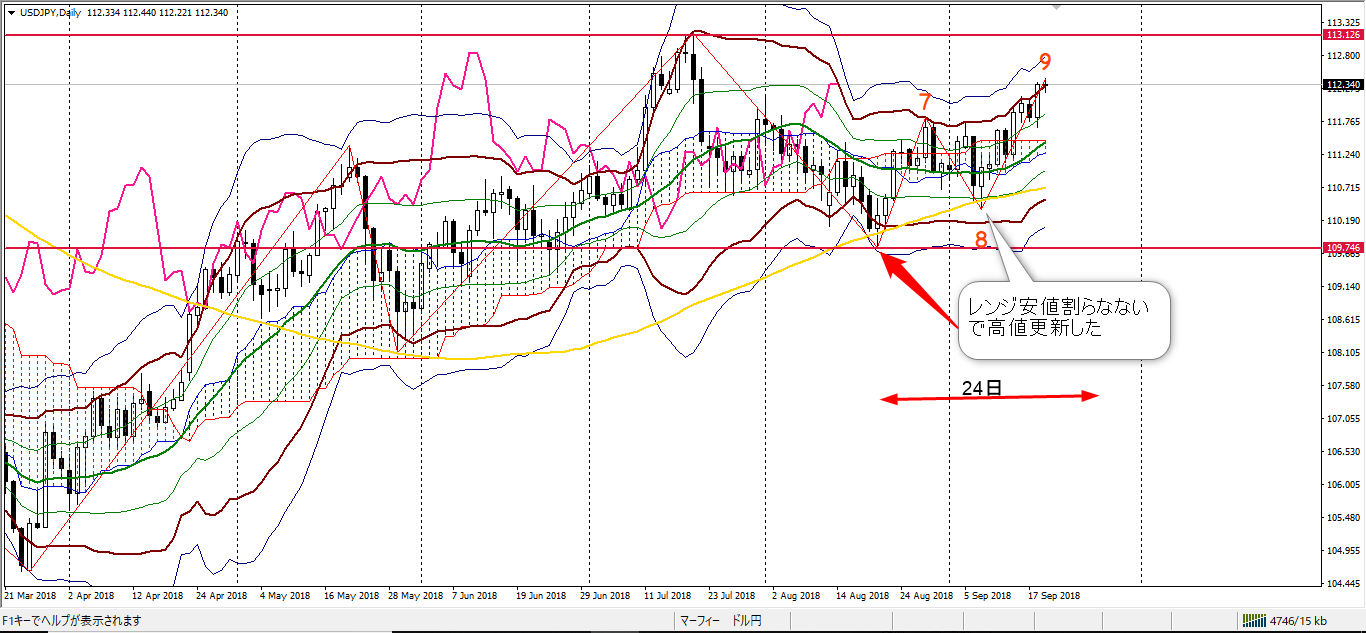Click the F1キーでヘルプが表示されます help message
The width and height of the screenshot is (1366, 633).
[x=72, y=620]
